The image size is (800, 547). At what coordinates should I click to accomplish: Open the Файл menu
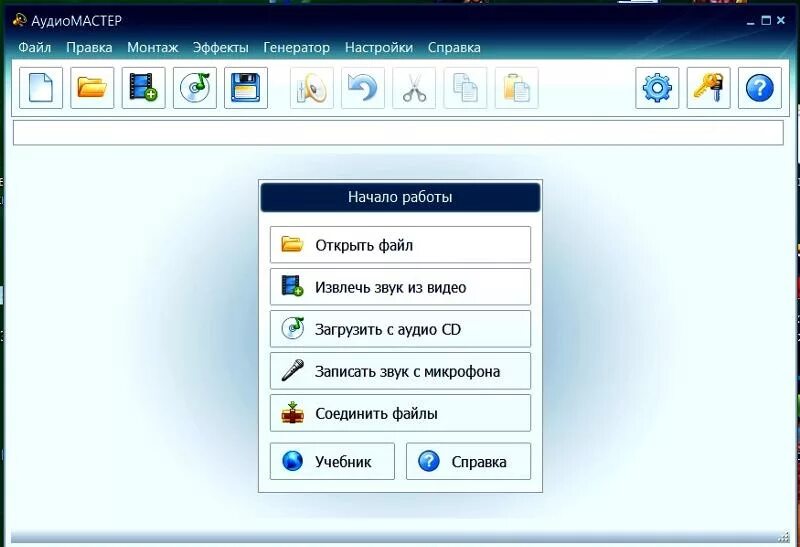tap(35, 47)
